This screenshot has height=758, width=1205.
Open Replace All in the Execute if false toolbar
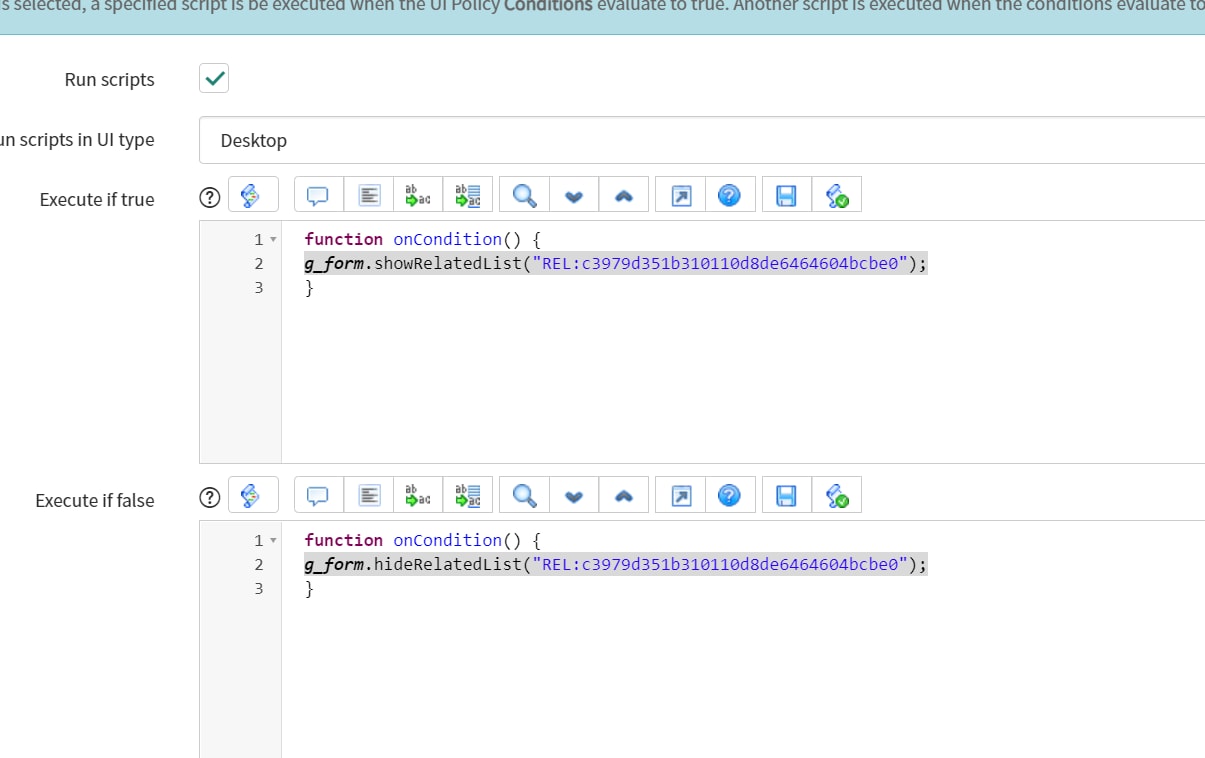tap(467, 494)
